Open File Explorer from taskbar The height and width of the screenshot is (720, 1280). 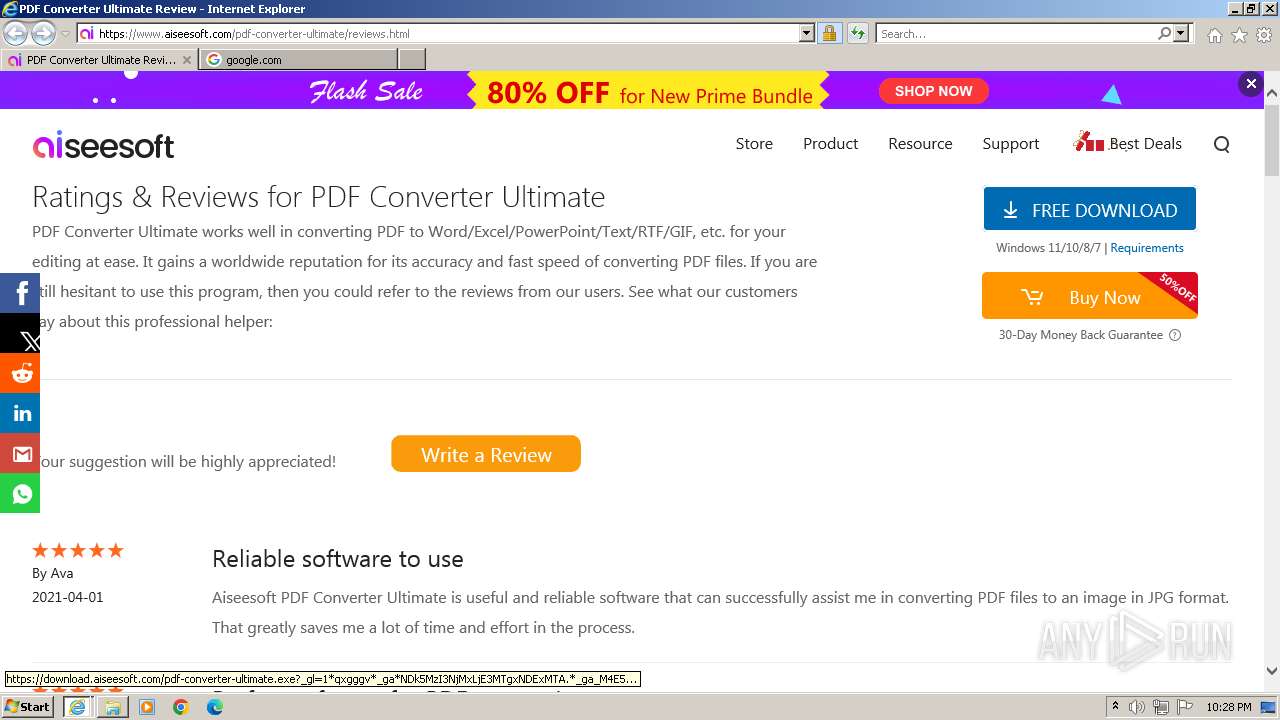coord(113,707)
